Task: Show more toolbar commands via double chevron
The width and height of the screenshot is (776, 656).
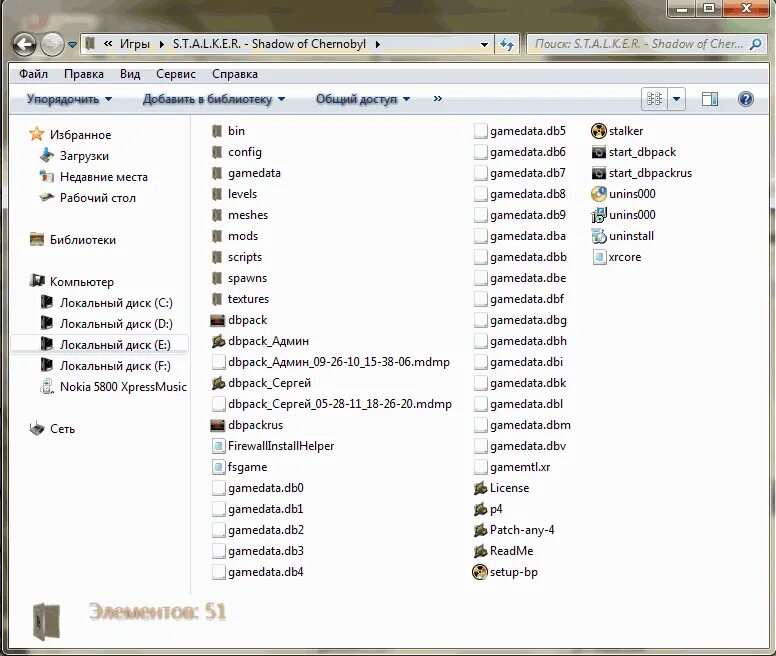Action: (437, 99)
